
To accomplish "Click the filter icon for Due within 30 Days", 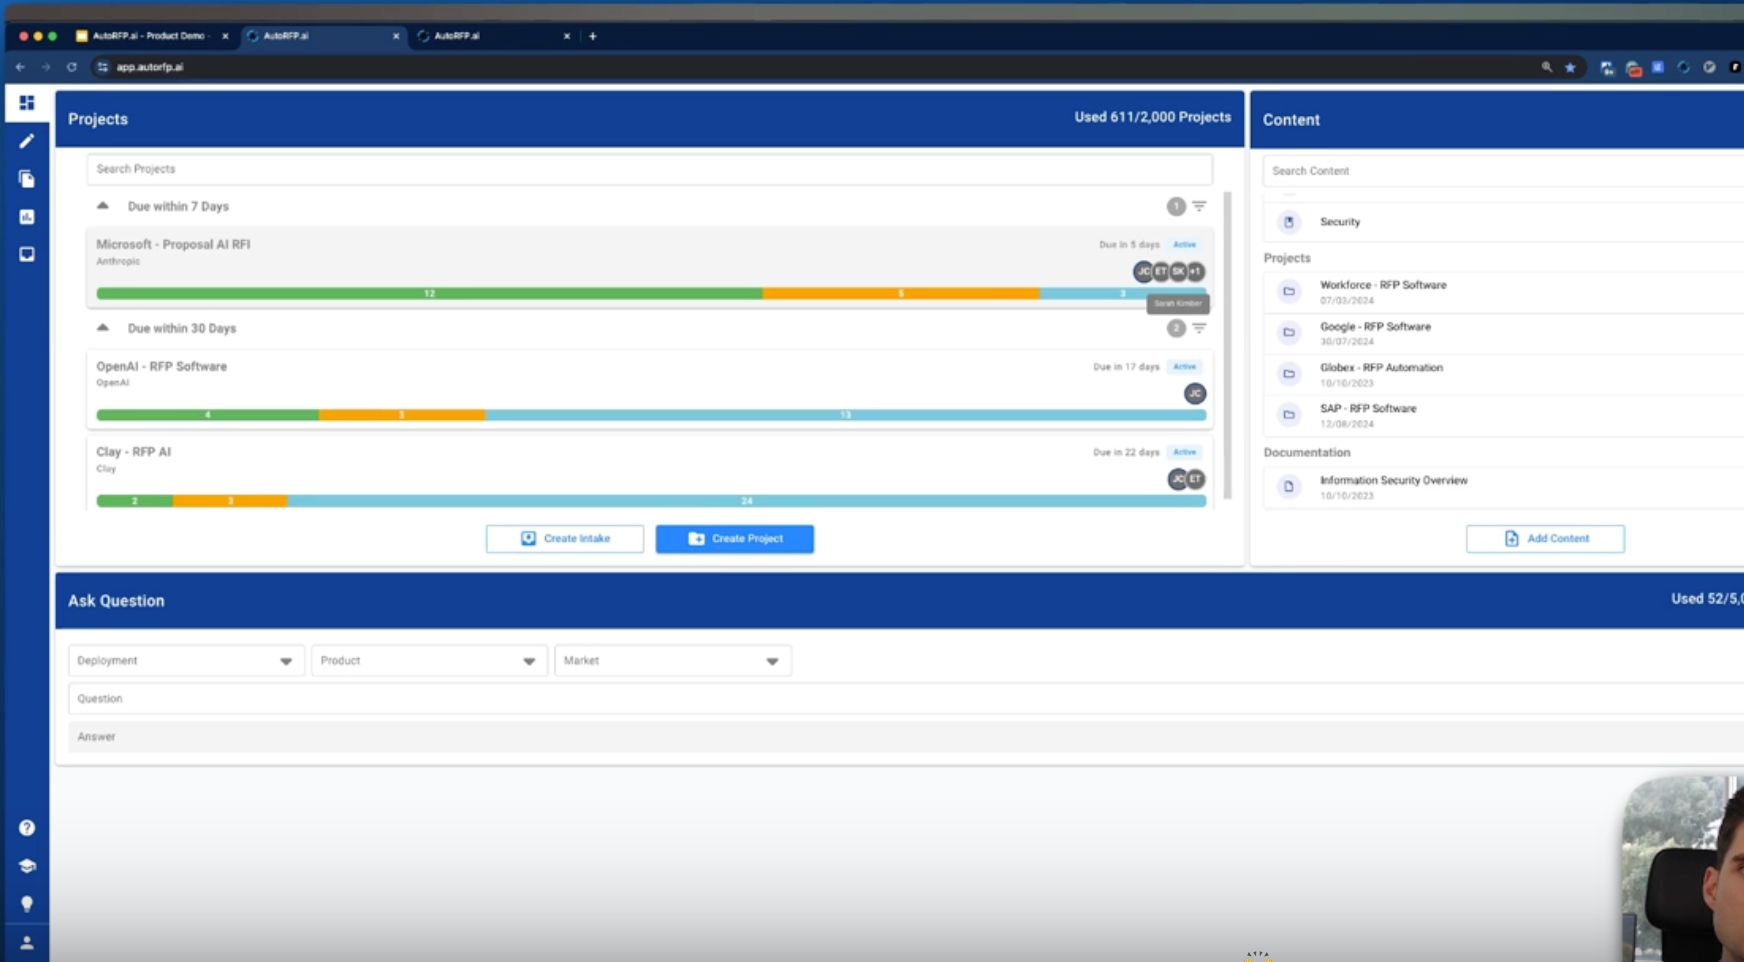I will 1199,328.
